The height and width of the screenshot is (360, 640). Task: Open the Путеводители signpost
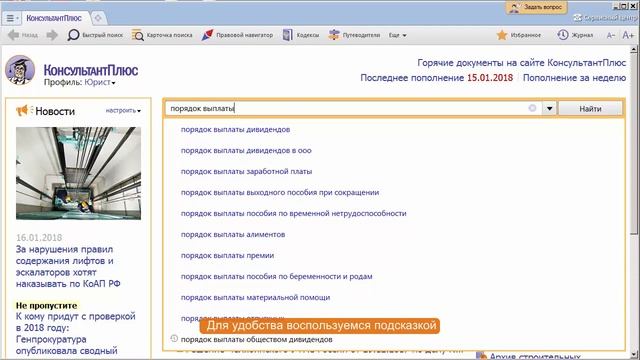click(354, 35)
